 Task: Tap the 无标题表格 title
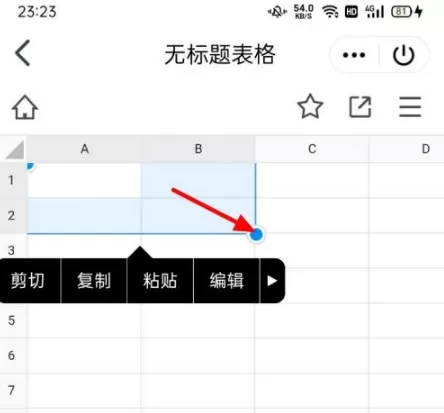pyautogui.click(x=220, y=55)
